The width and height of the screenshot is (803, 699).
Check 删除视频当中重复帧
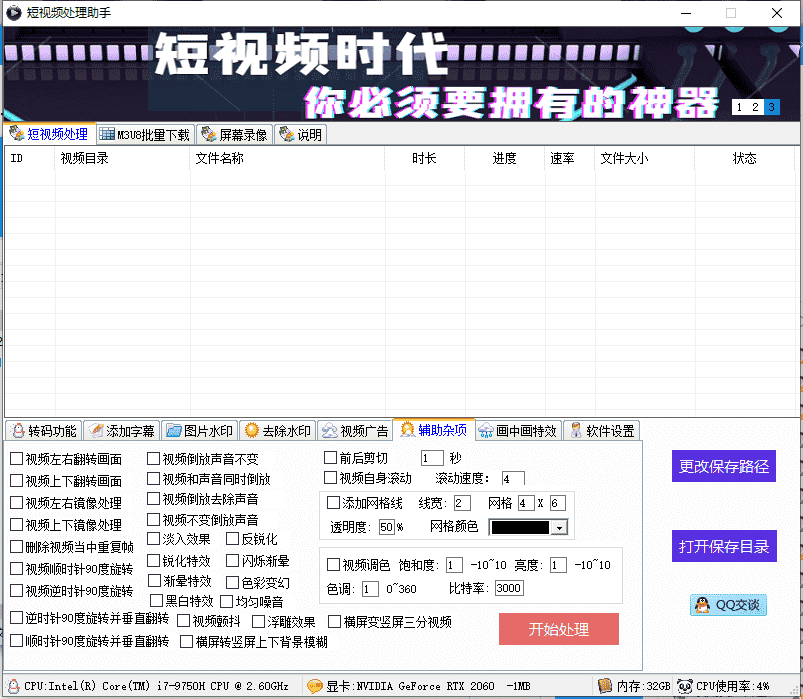[16, 546]
